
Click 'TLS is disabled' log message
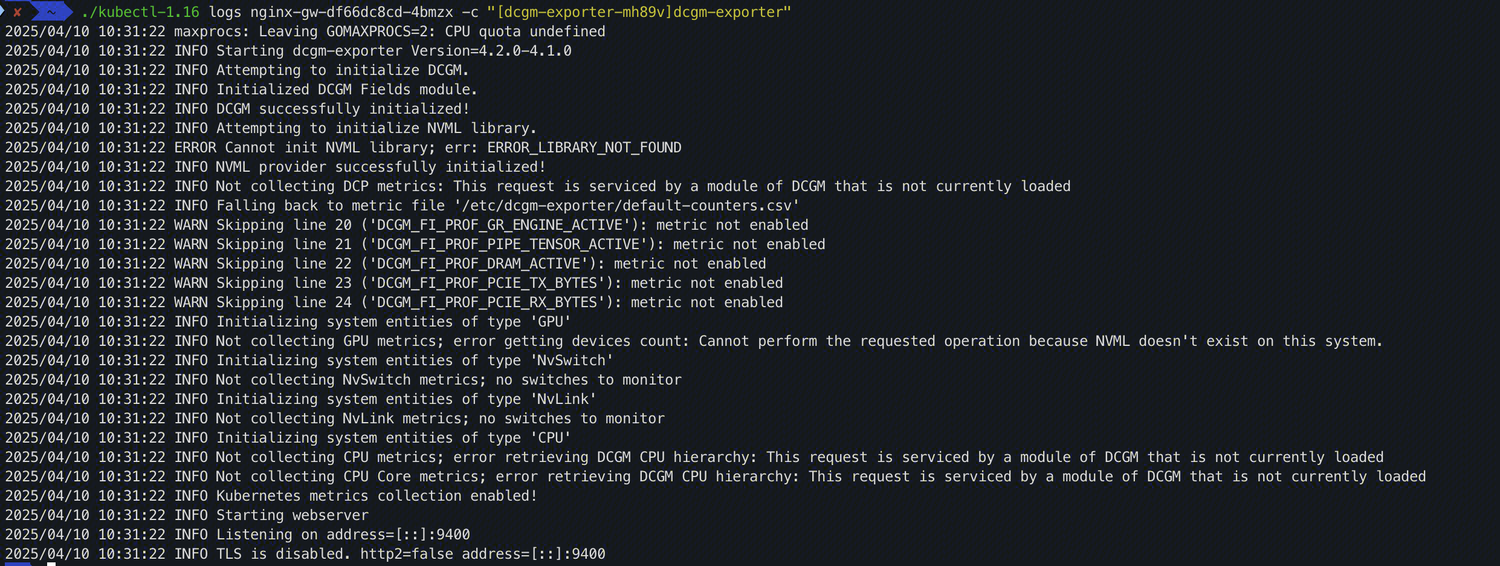click(x=280, y=554)
